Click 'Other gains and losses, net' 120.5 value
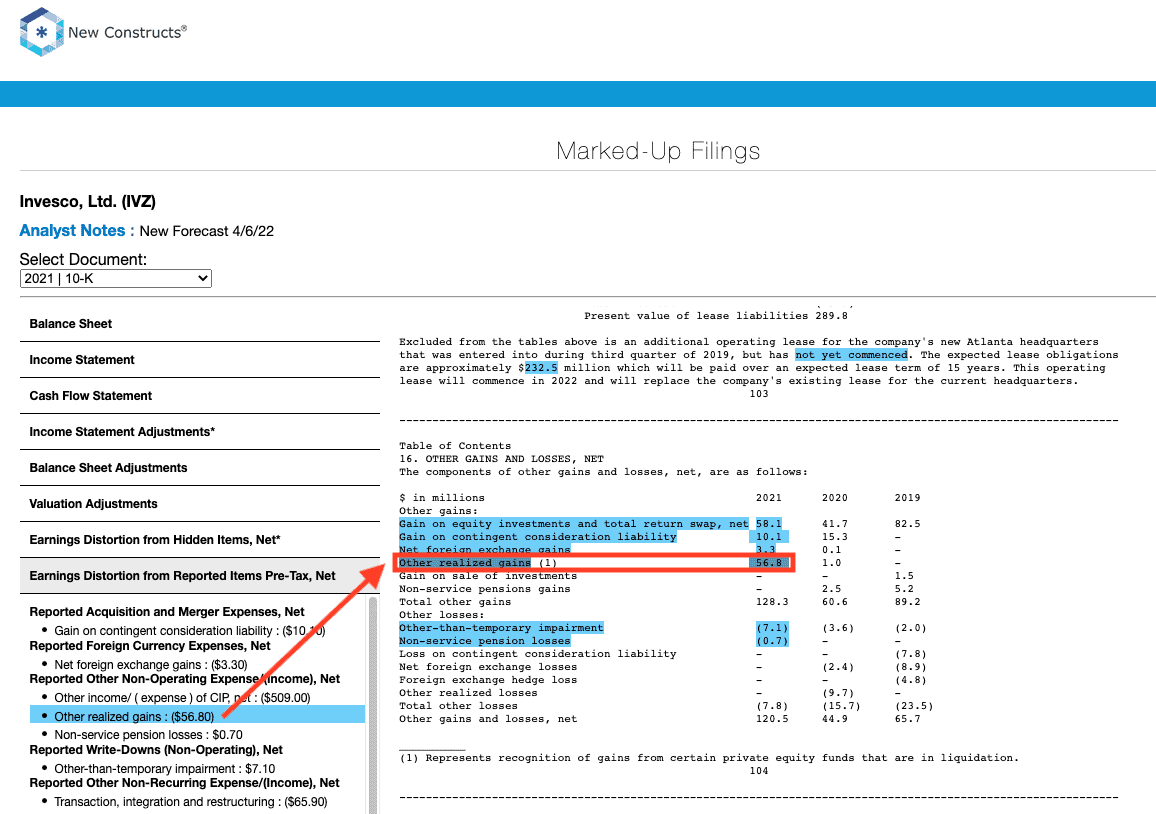Image resolution: width=1156 pixels, height=814 pixels. (772, 719)
